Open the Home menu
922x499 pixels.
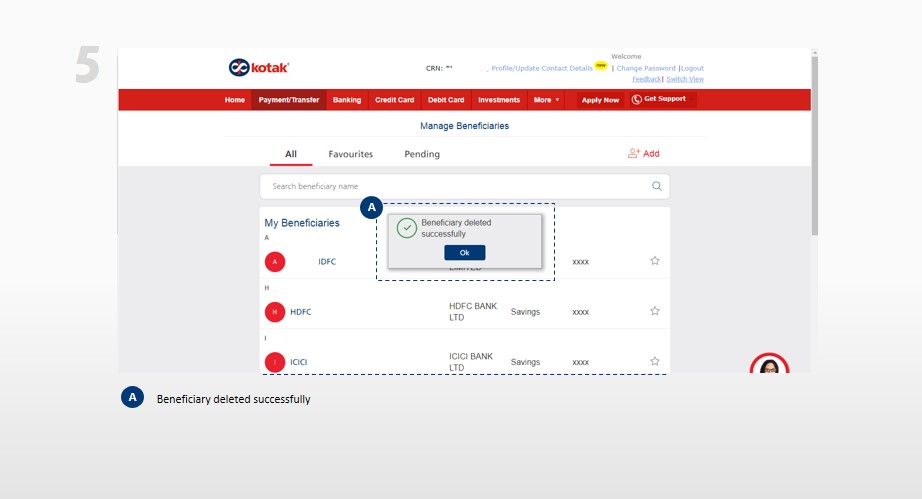click(235, 100)
